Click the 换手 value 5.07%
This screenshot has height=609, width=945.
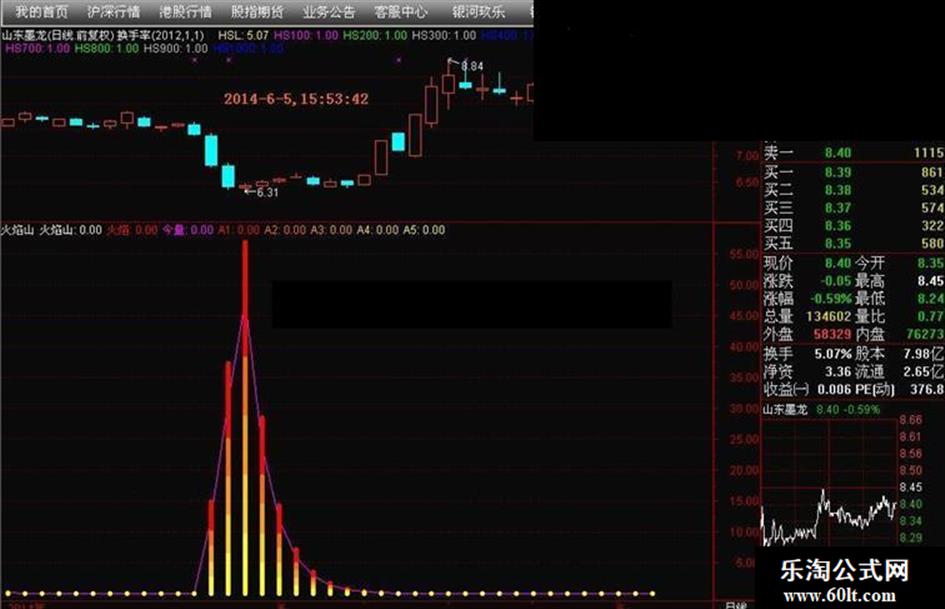tap(834, 354)
